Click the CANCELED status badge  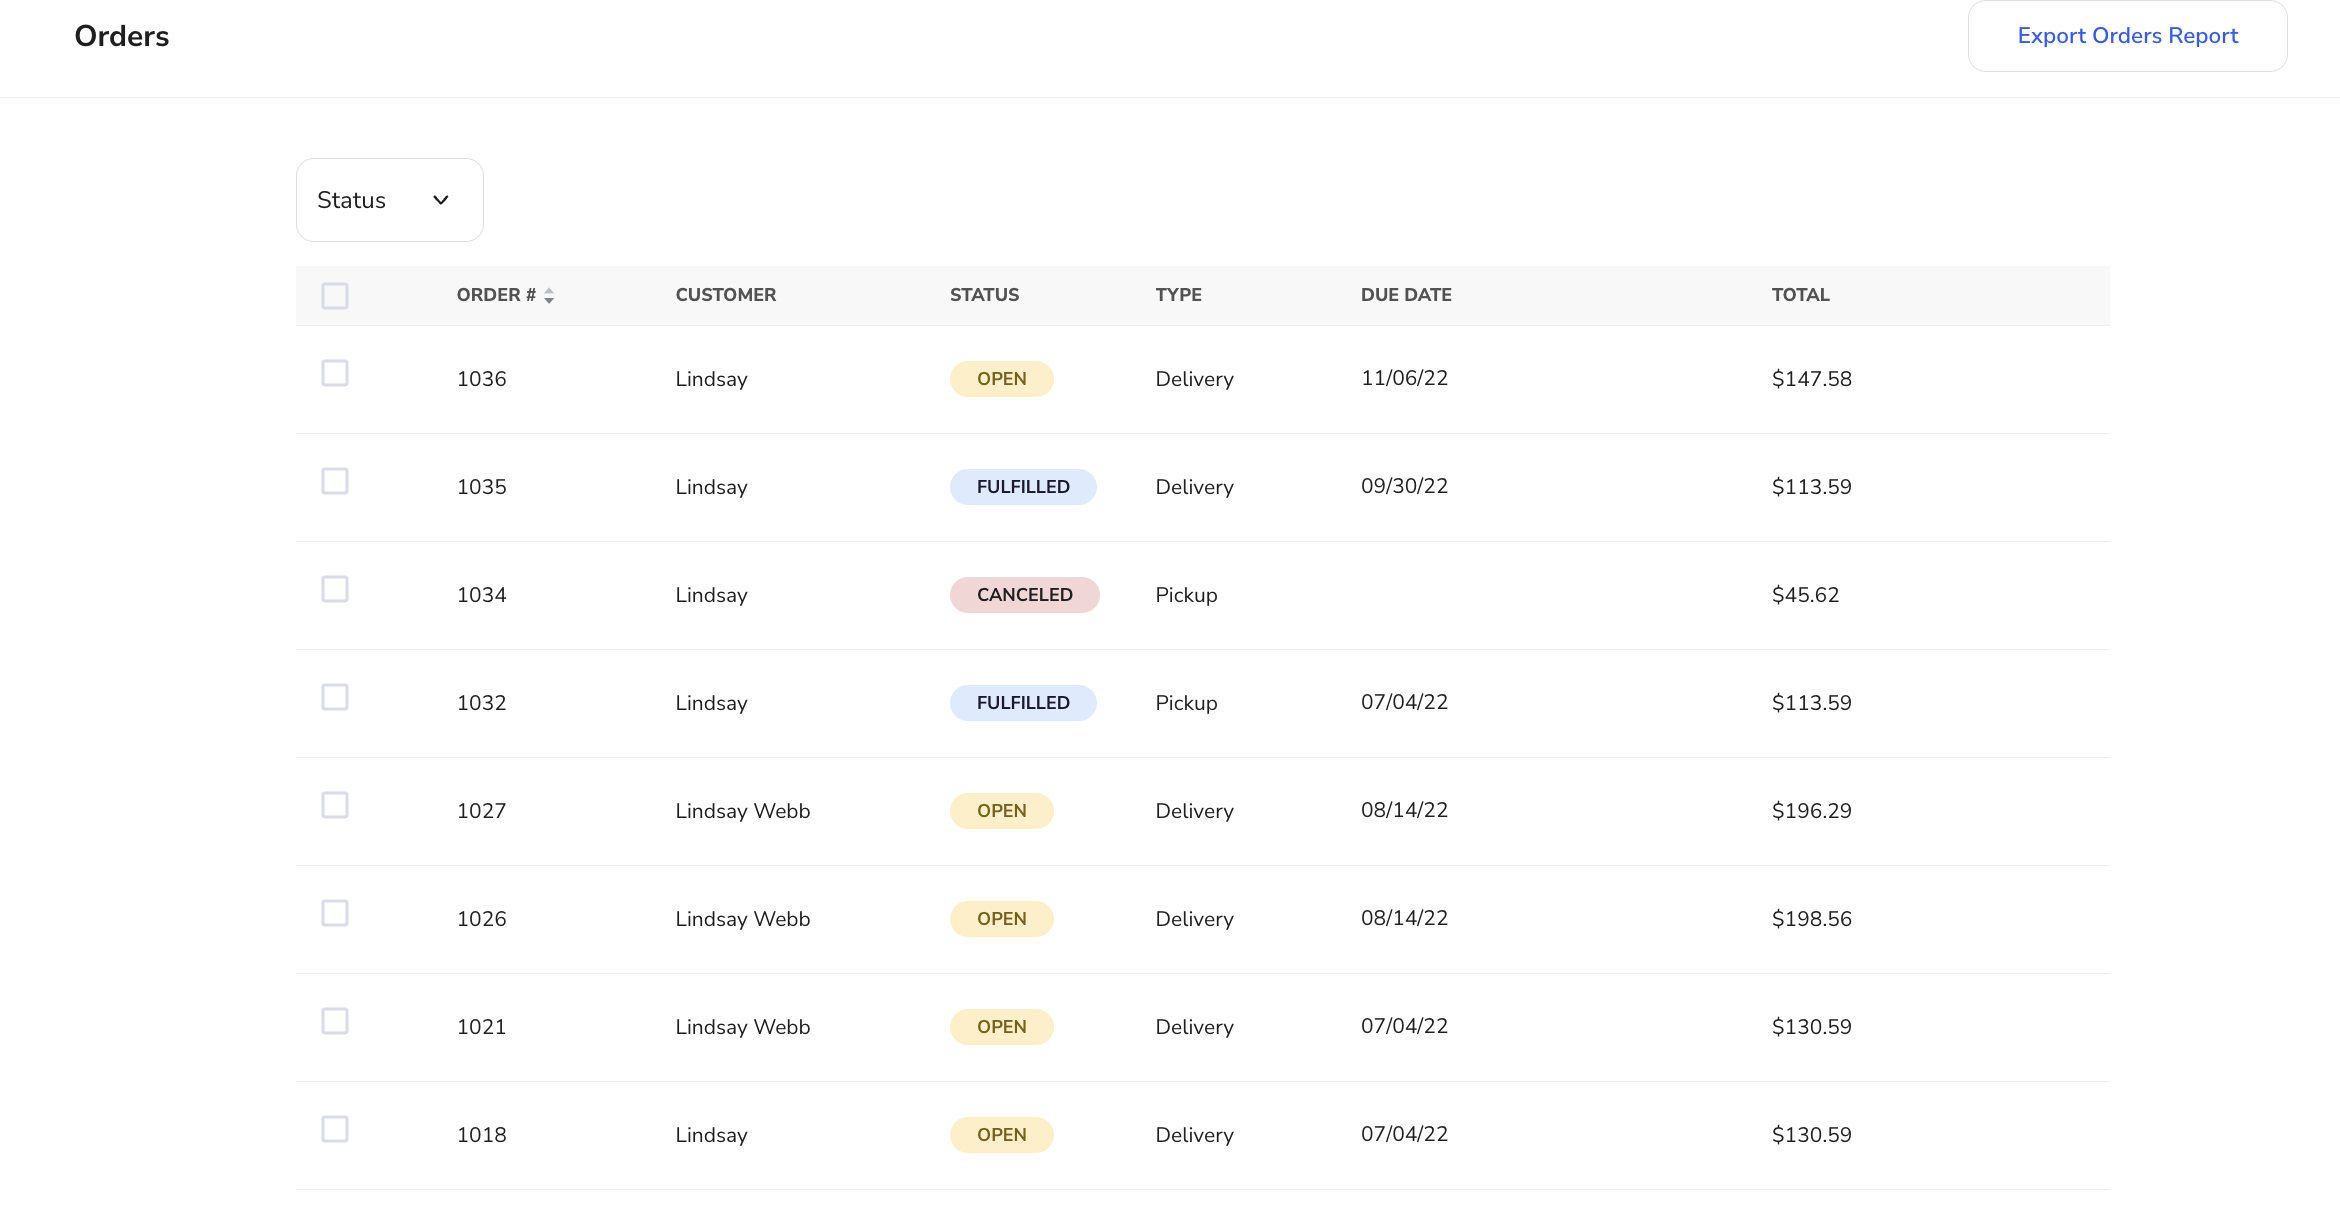[x=1024, y=595]
